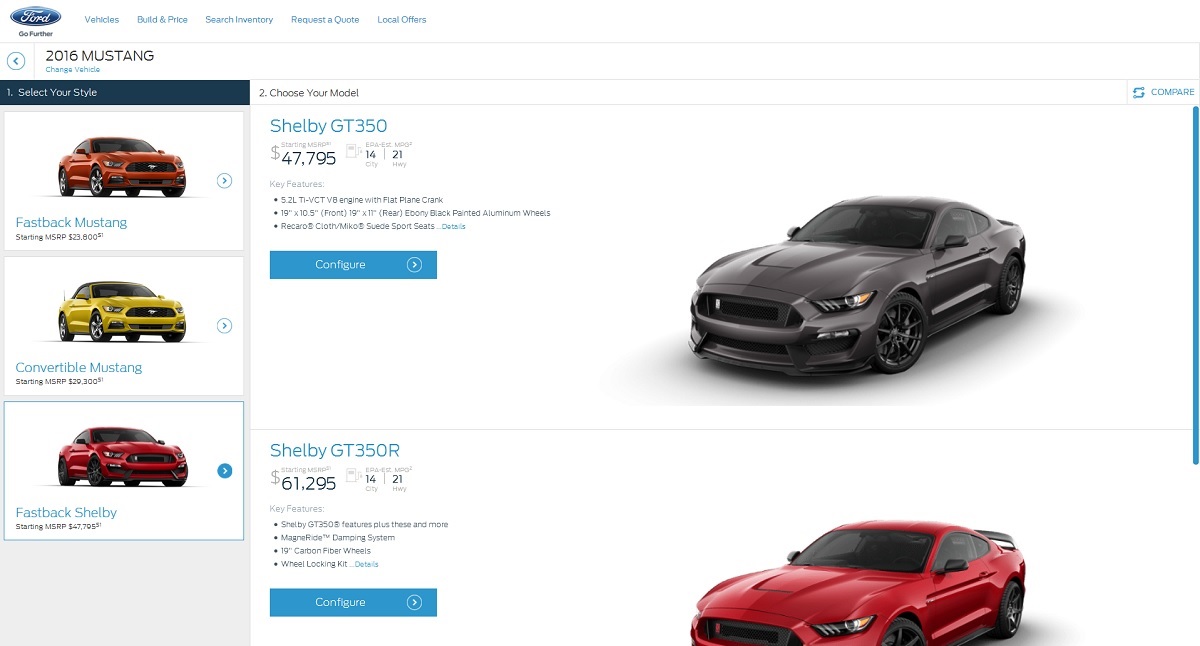1200x646 pixels.
Task: Open the Vehicles menu
Action: point(102,20)
